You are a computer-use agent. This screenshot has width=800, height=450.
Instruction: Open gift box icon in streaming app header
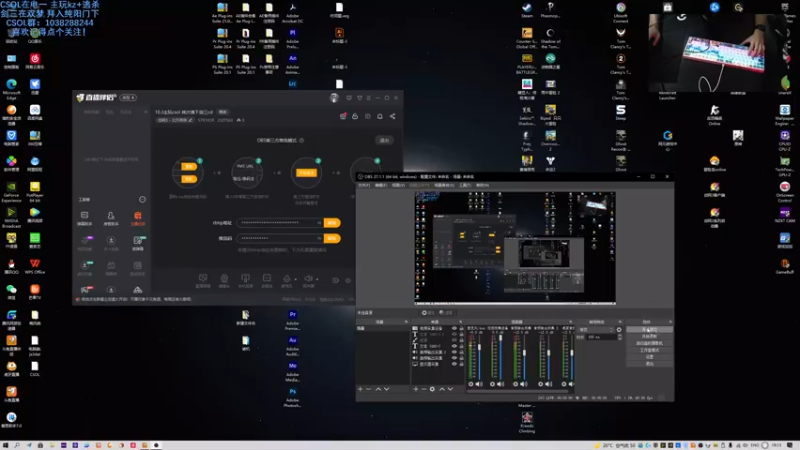click(343, 116)
